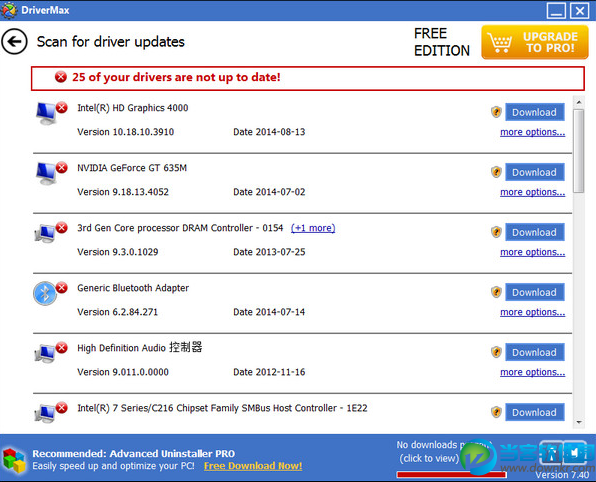Click the shield icon beside SMBus Host Controller Download
This screenshot has height=482, width=596.
(x=496, y=412)
